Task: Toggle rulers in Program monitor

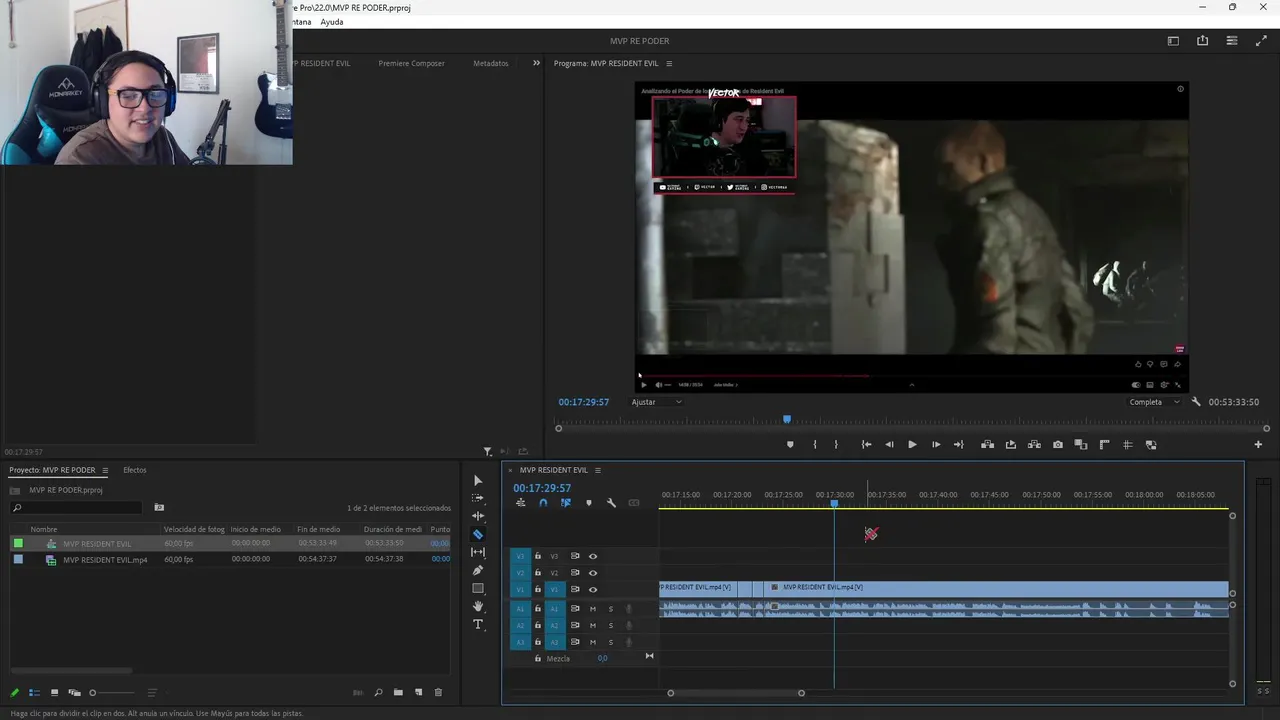Action: click(1105, 445)
